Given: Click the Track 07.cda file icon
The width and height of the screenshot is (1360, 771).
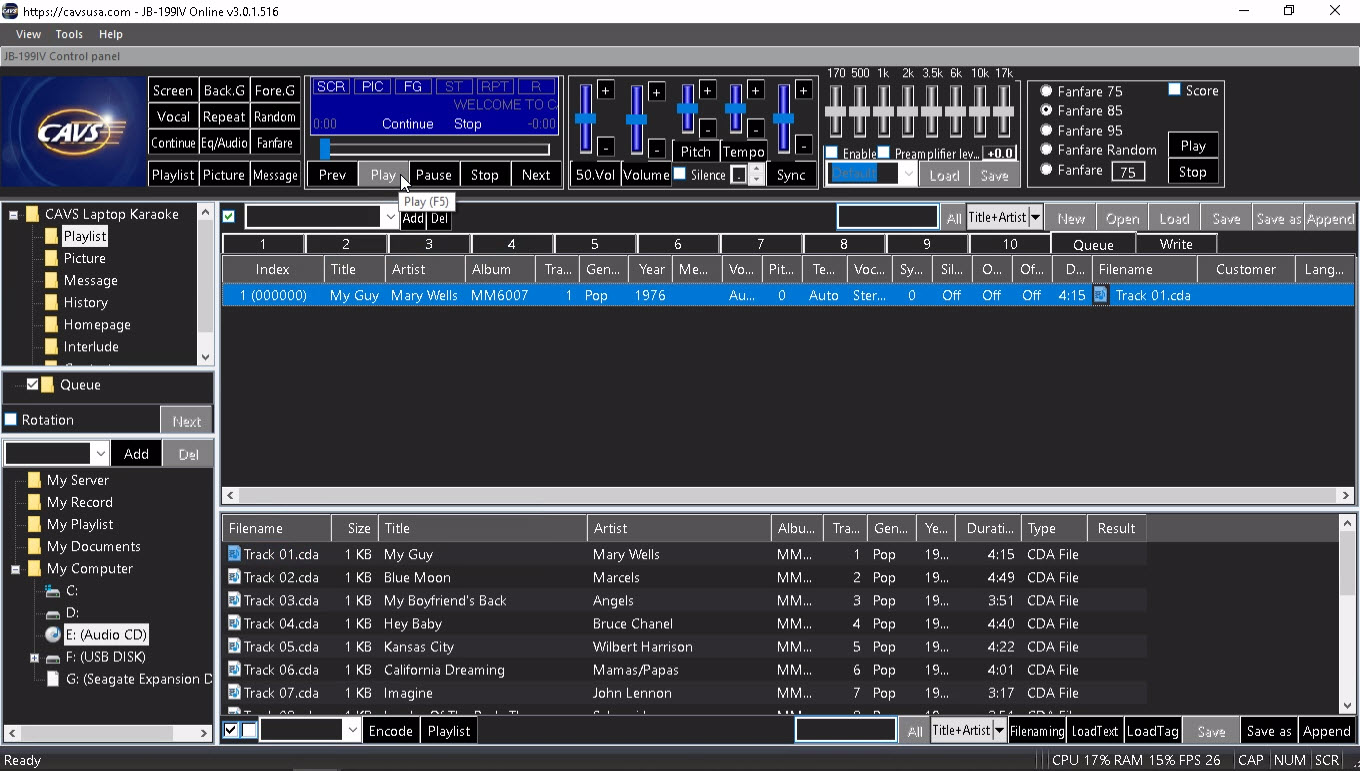Looking at the screenshot, I should [x=234, y=692].
